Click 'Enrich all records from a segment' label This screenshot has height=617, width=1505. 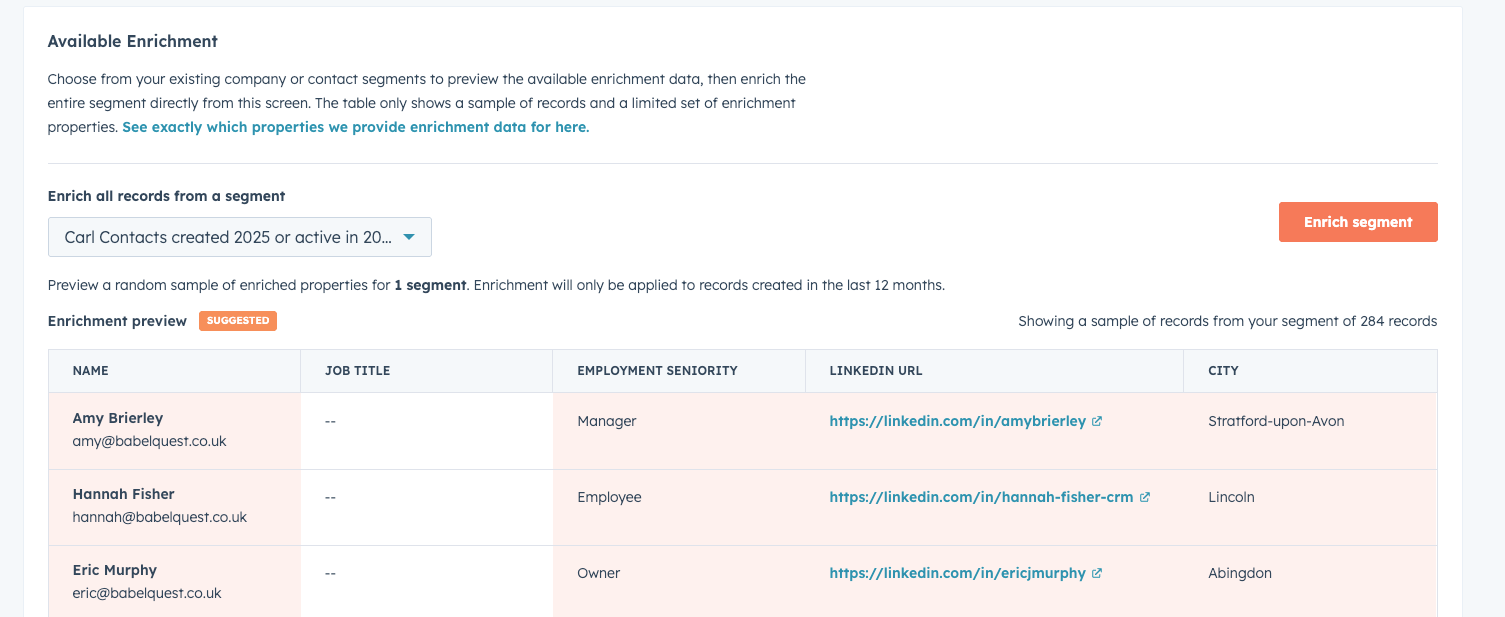pos(167,196)
